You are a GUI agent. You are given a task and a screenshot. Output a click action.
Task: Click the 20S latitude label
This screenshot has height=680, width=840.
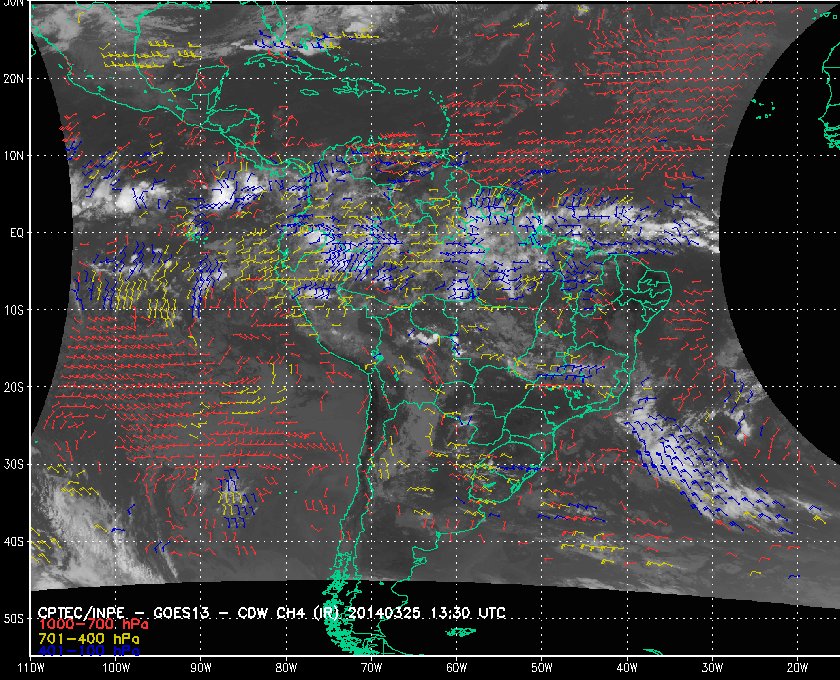(x=14, y=387)
